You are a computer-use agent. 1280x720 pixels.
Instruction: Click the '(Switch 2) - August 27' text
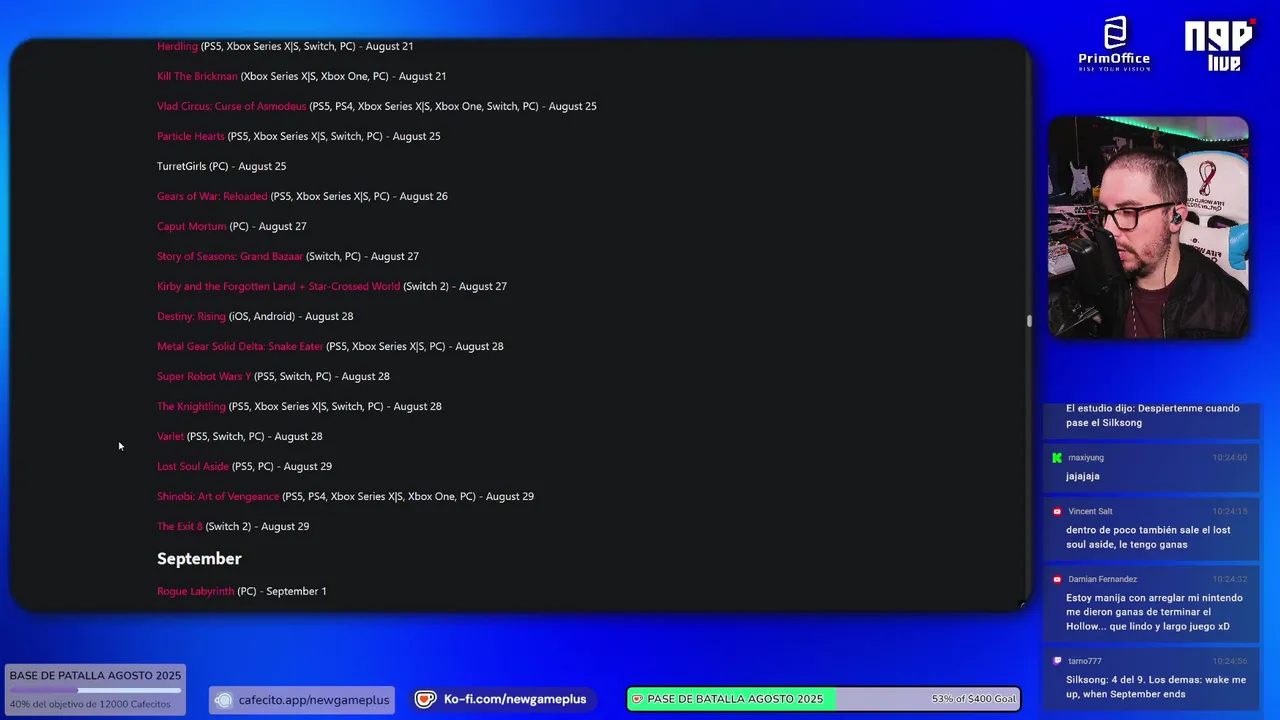pos(455,286)
